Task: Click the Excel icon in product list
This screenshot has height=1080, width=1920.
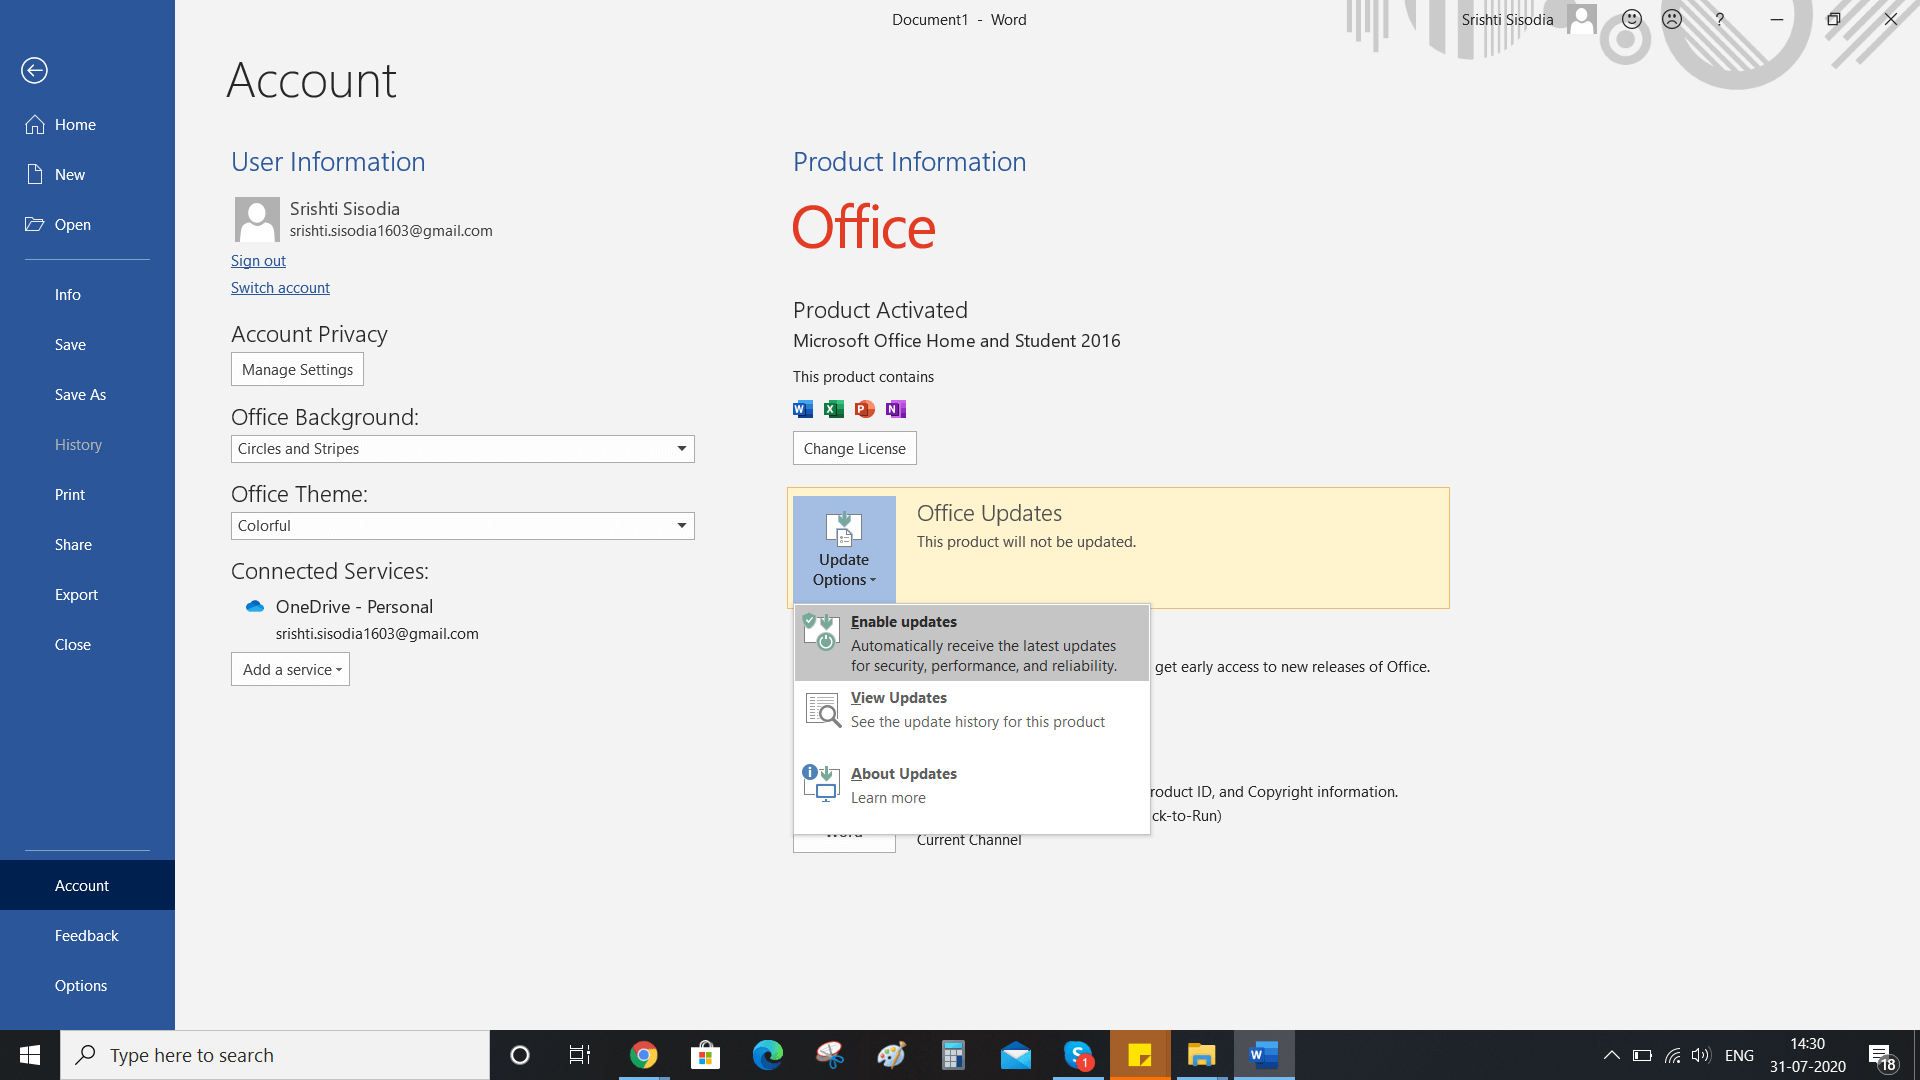Action: click(833, 409)
